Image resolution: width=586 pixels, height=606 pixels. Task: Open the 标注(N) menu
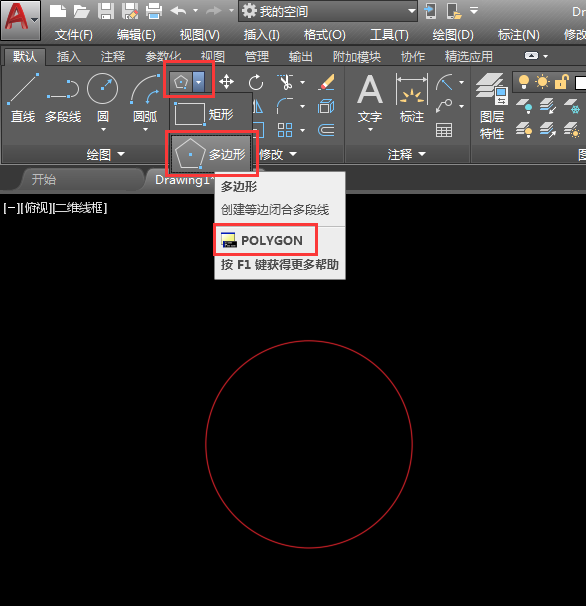point(518,35)
